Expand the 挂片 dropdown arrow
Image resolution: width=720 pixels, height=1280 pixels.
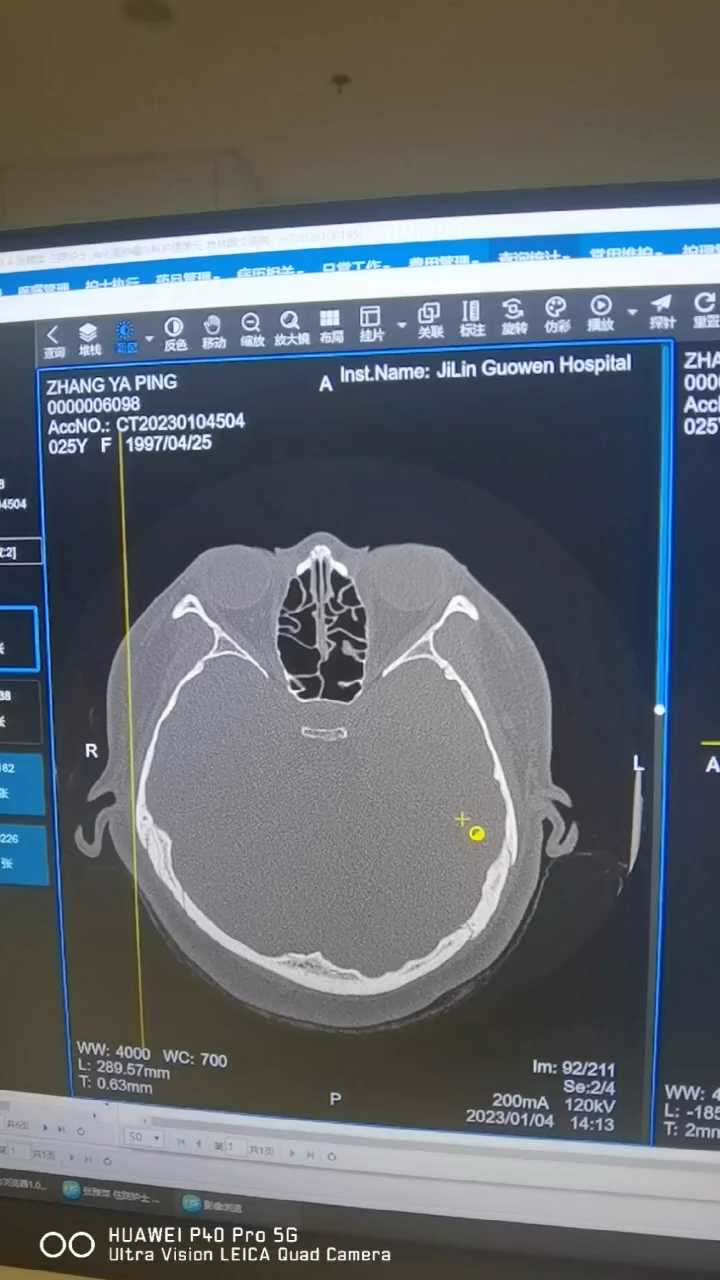402,325
